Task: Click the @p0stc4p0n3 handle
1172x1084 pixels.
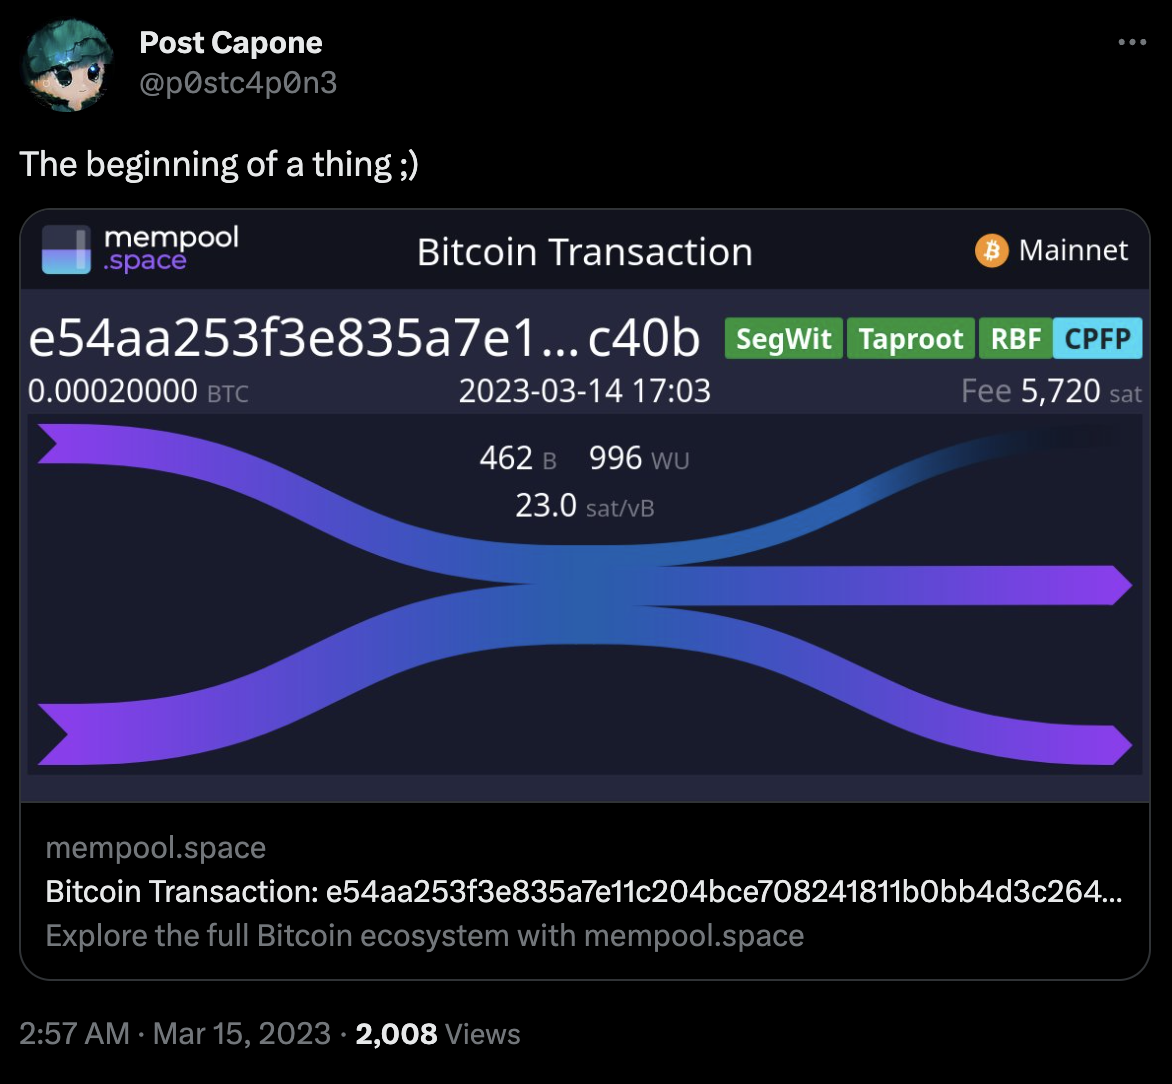Action: click(x=239, y=85)
